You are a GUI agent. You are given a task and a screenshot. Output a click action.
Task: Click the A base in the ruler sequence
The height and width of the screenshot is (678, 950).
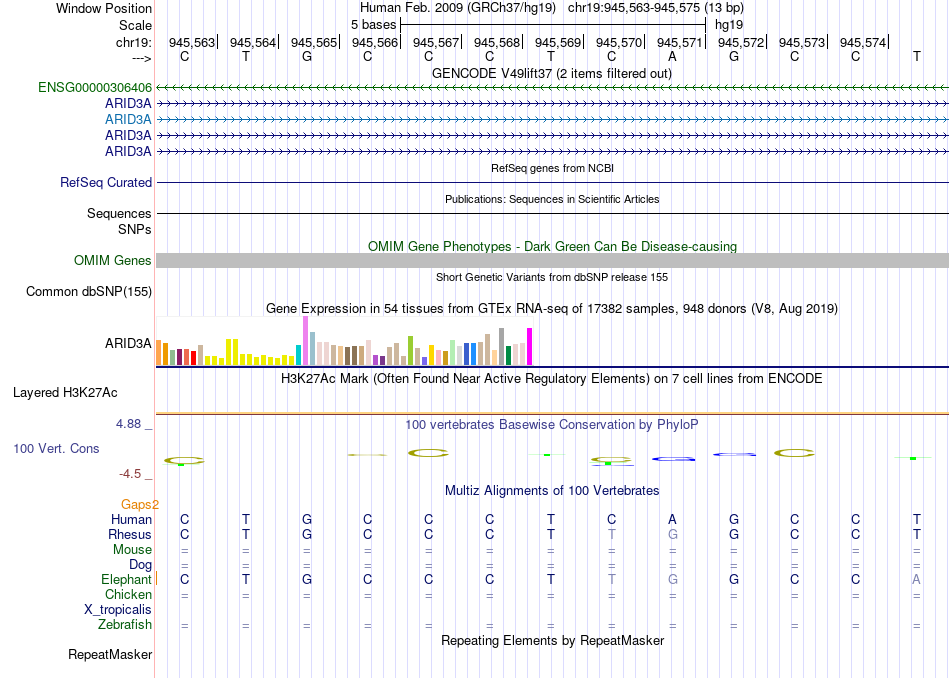coord(672,56)
